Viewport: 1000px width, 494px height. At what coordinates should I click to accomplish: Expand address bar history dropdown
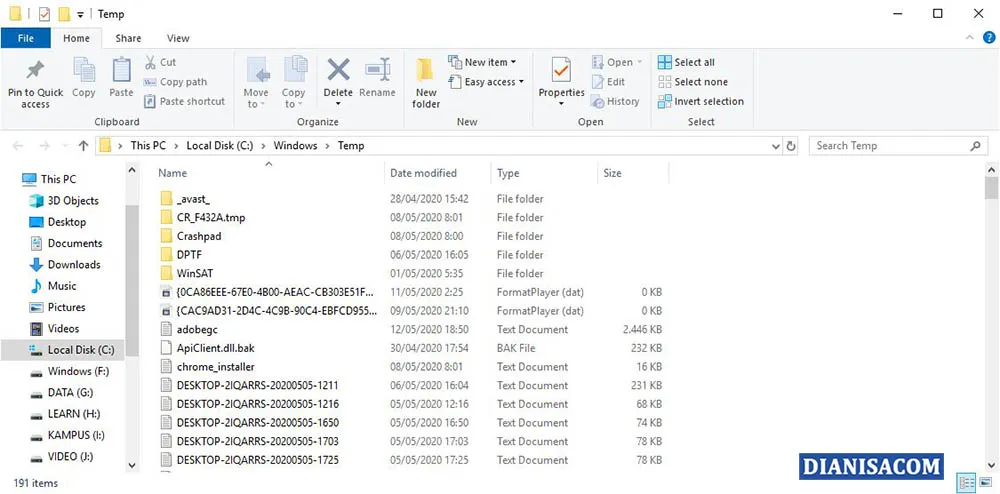pos(776,146)
